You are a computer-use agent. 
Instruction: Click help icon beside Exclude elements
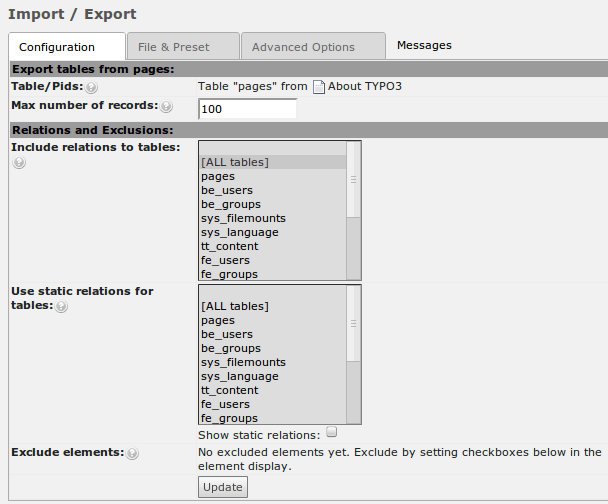pos(132,453)
